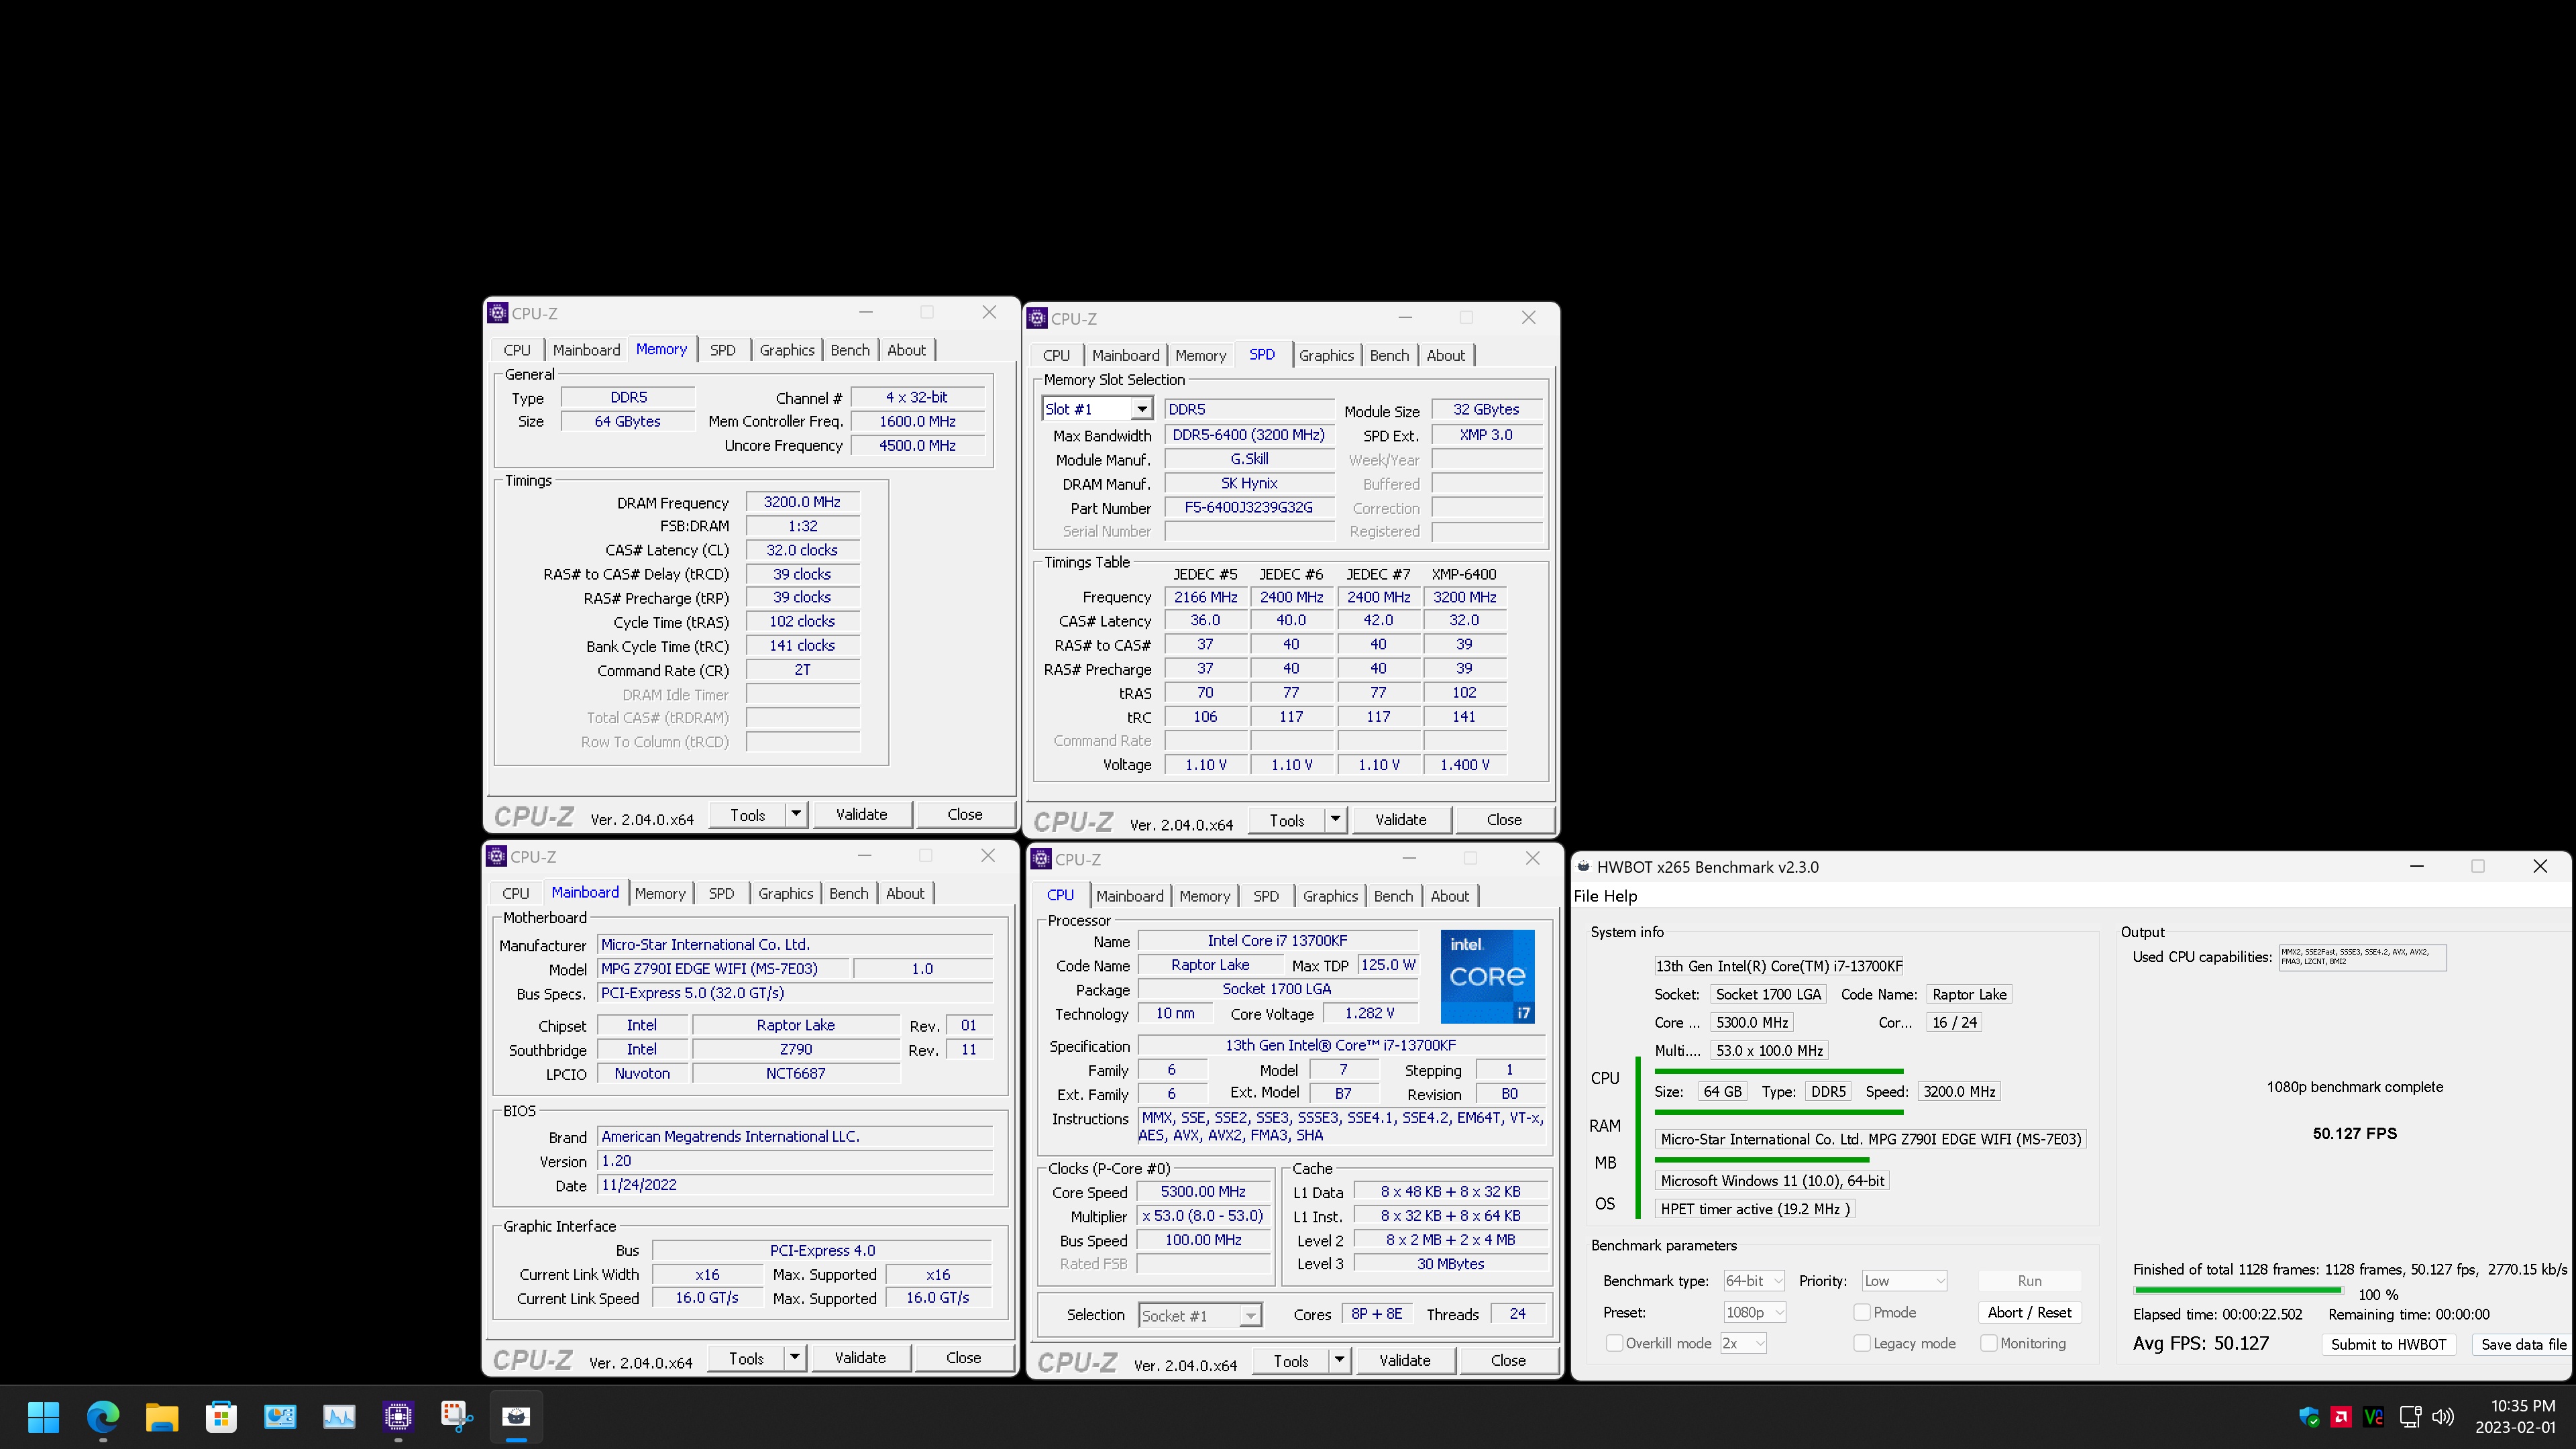Open the Preset 1080p dropdown
The height and width of the screenshot is (1449, 2576).
[1754, 1312]
